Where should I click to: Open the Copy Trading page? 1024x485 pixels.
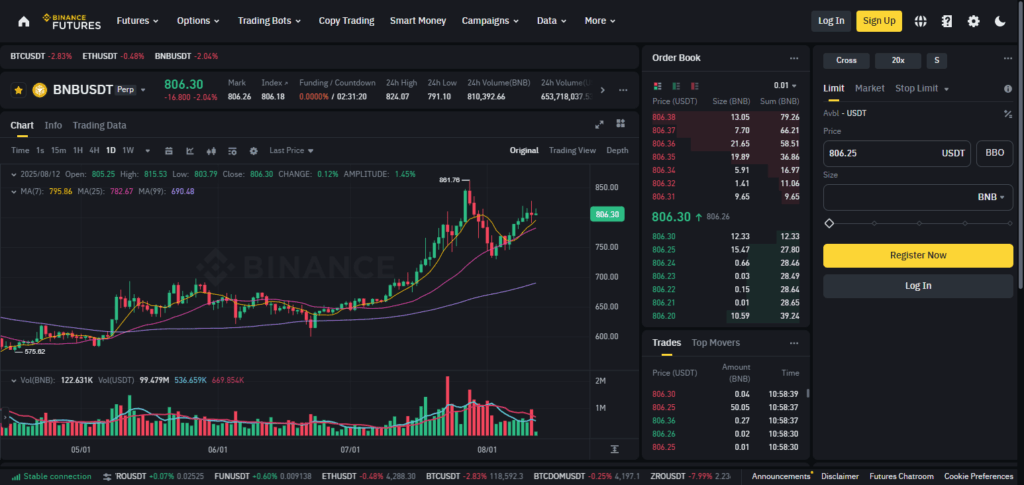click(346, 21)
